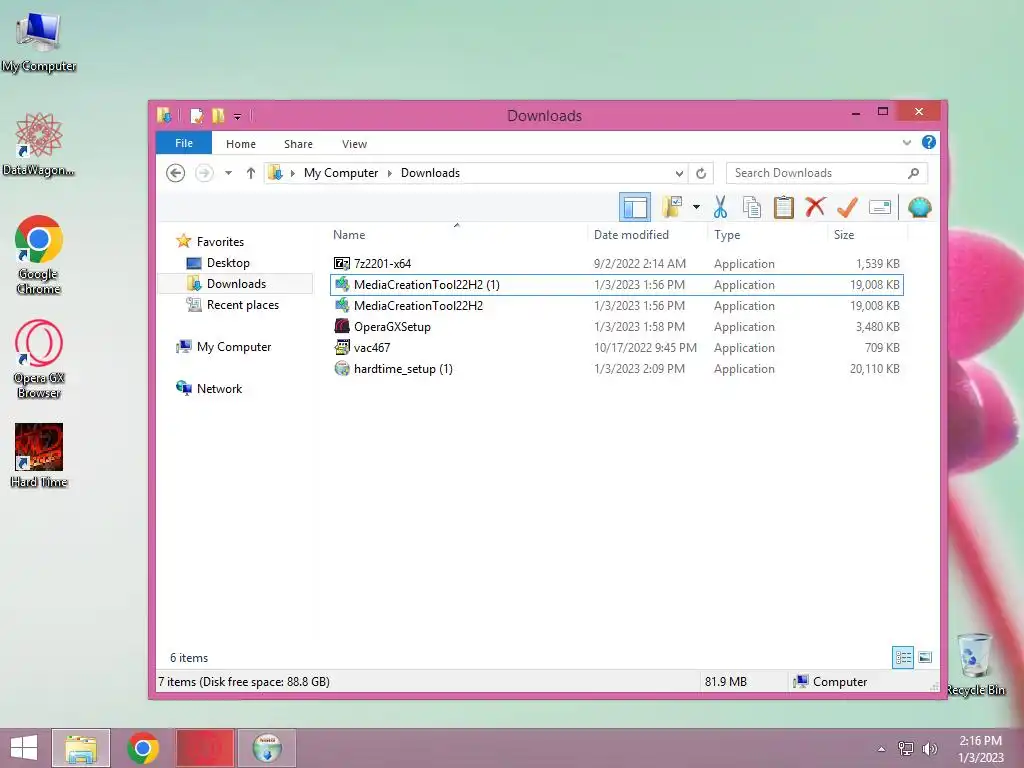Viewport: 1024px width, 768px height.
Task: Switch to the Share ribbon tab
Action: [x=298, y=144]
